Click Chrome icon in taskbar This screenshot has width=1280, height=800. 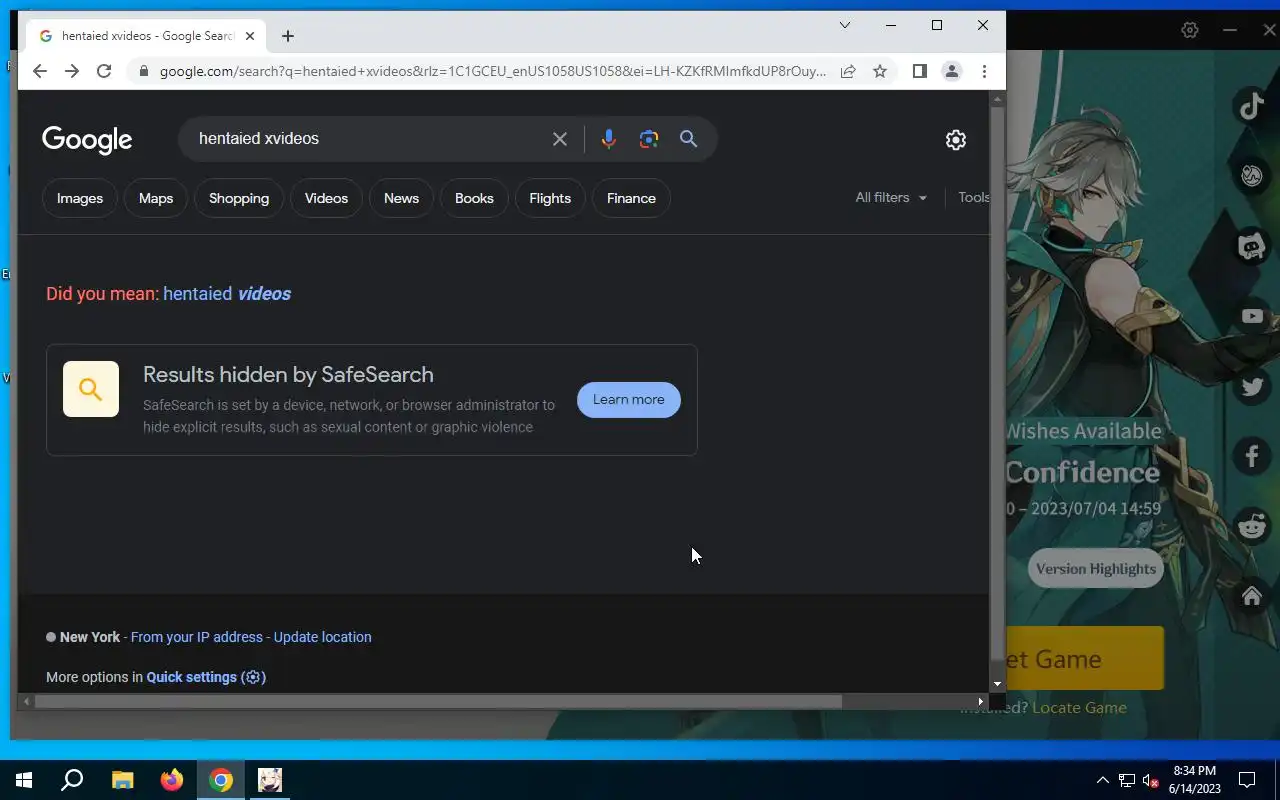click(x=221, y=780)
